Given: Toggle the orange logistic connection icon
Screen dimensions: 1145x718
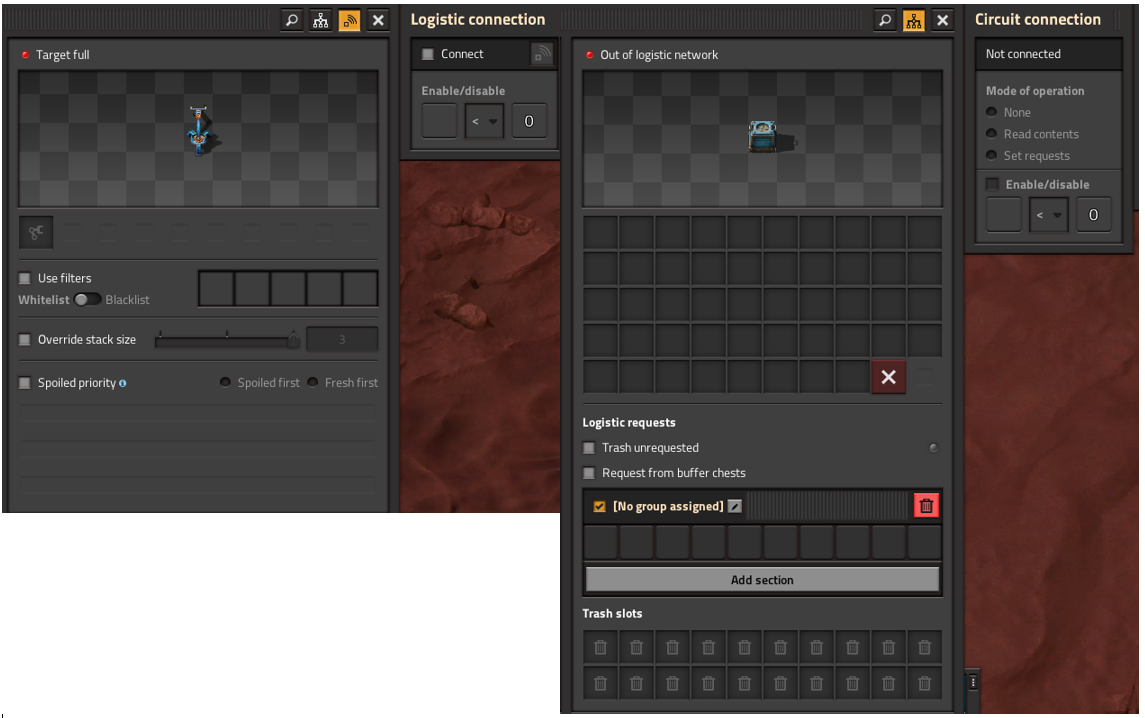Looking at the screenshot, I should [x=349, y=20].
